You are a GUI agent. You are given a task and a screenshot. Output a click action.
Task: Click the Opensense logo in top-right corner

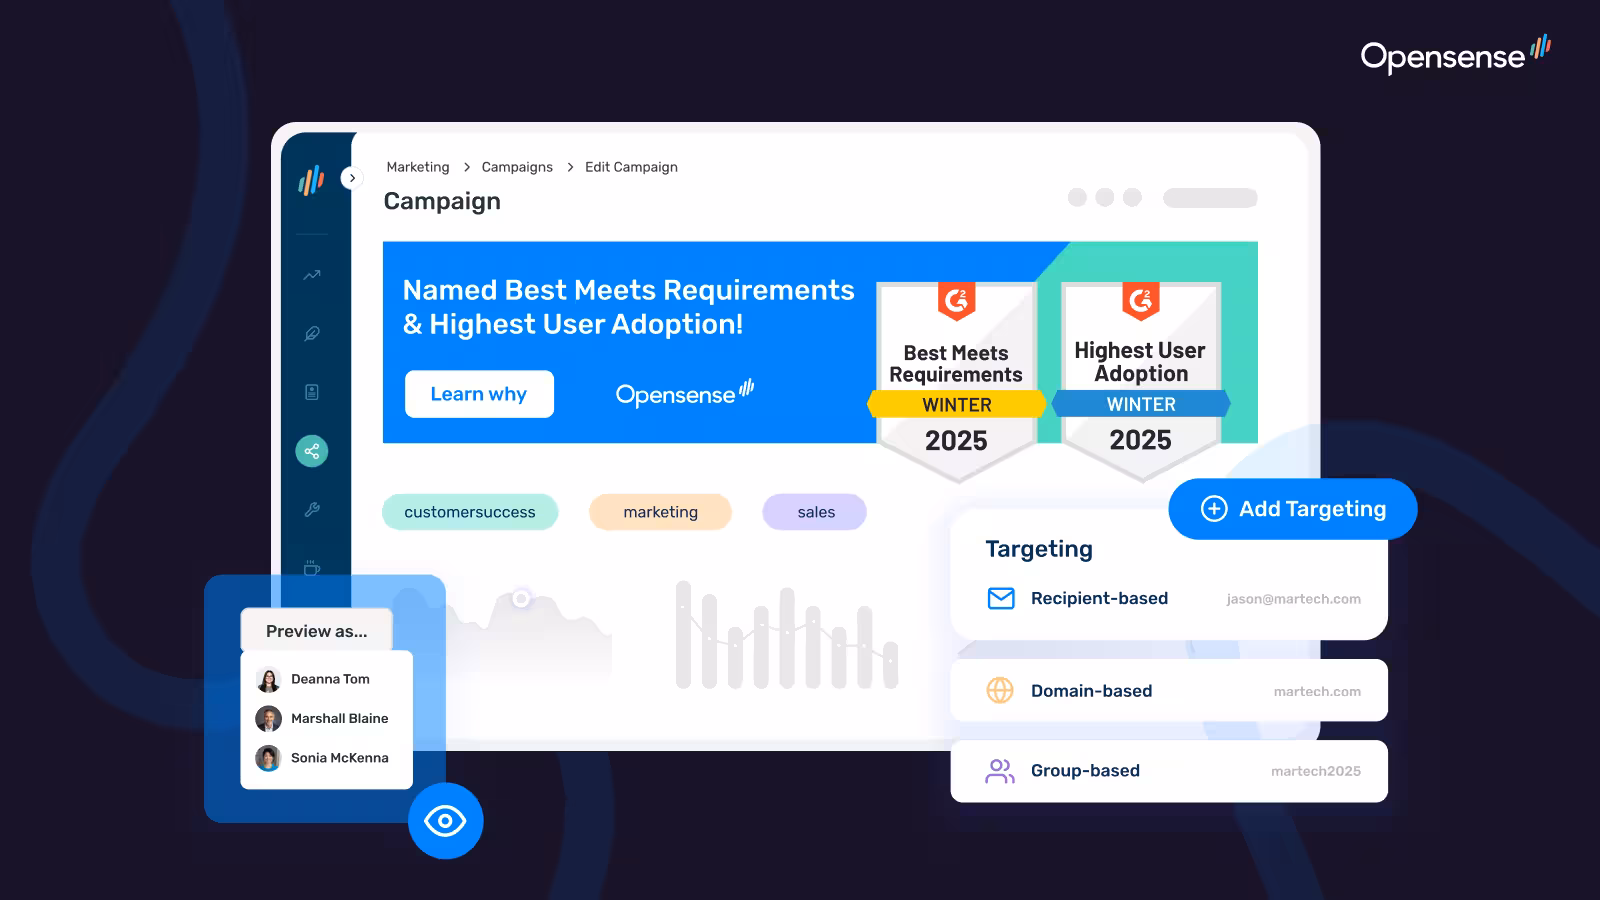tap(1455, 54)
